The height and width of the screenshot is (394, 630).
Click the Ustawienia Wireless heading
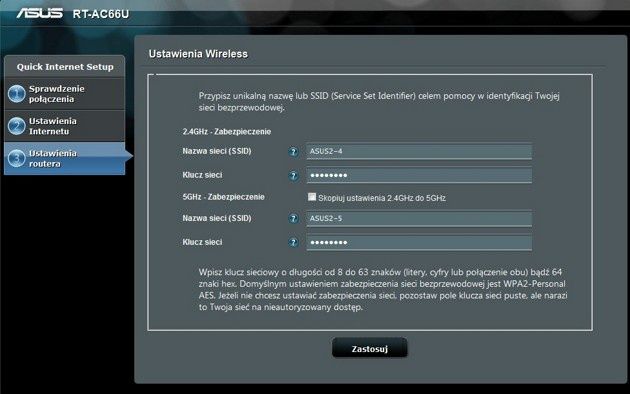[x=198, y=54]
